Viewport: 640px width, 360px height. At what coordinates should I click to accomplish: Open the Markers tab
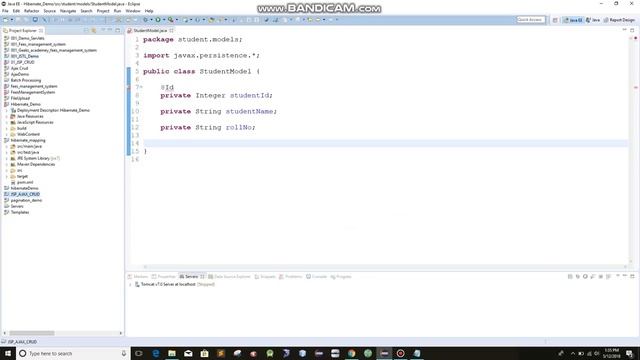(138, 276)
